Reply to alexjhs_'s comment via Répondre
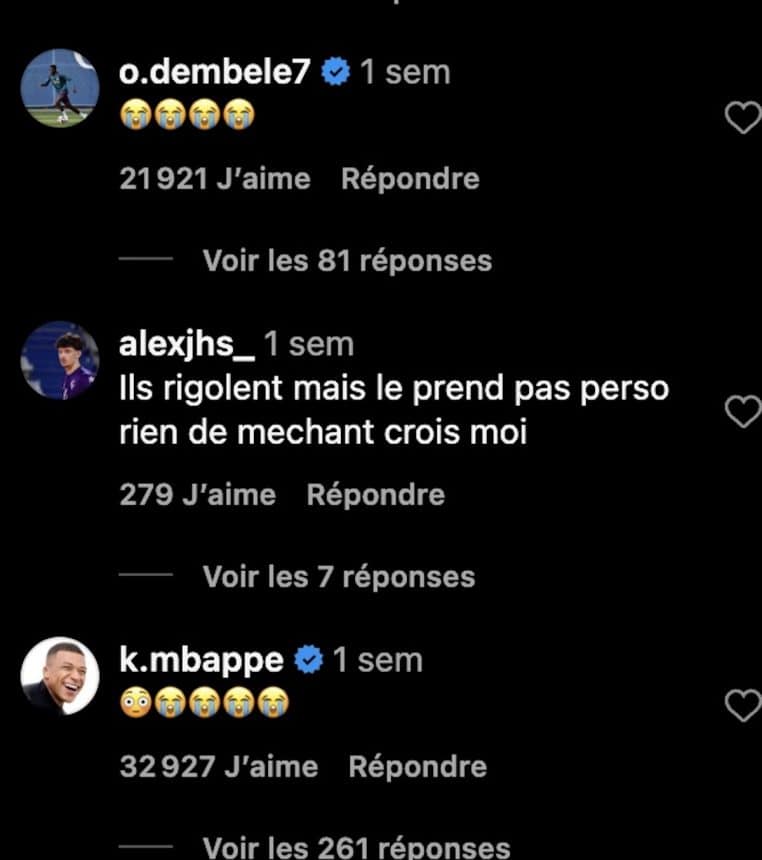The height and width of the screenshot is (860, 762). point(375,495)
